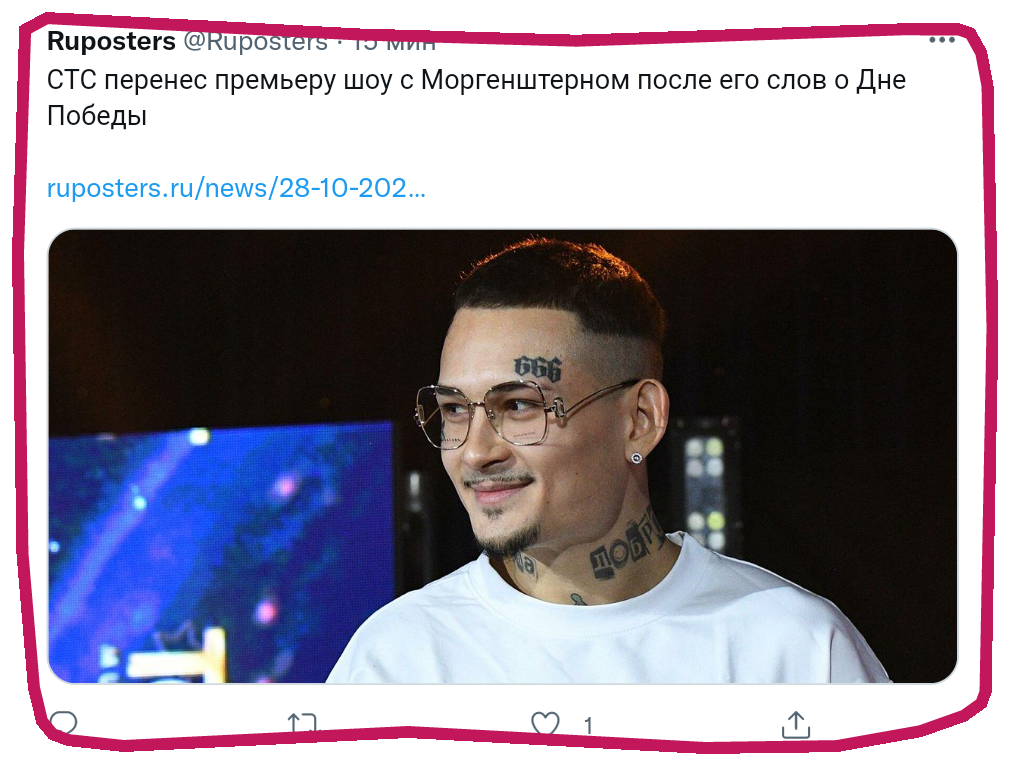Screen dimensions: 1011x766
Task: Open the three-dot more options menu
Action: coord(941,40)
